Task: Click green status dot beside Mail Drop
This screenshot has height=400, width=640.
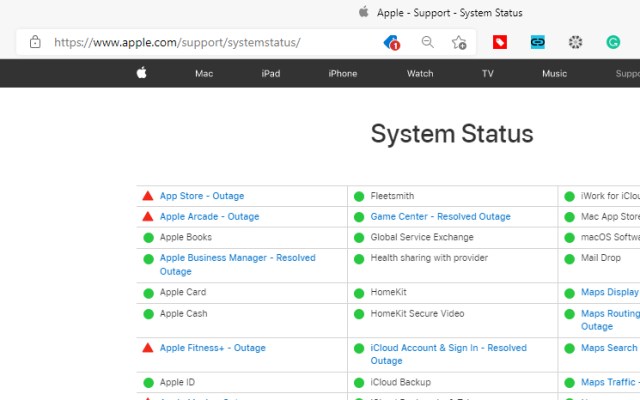Action: (569, 258)
